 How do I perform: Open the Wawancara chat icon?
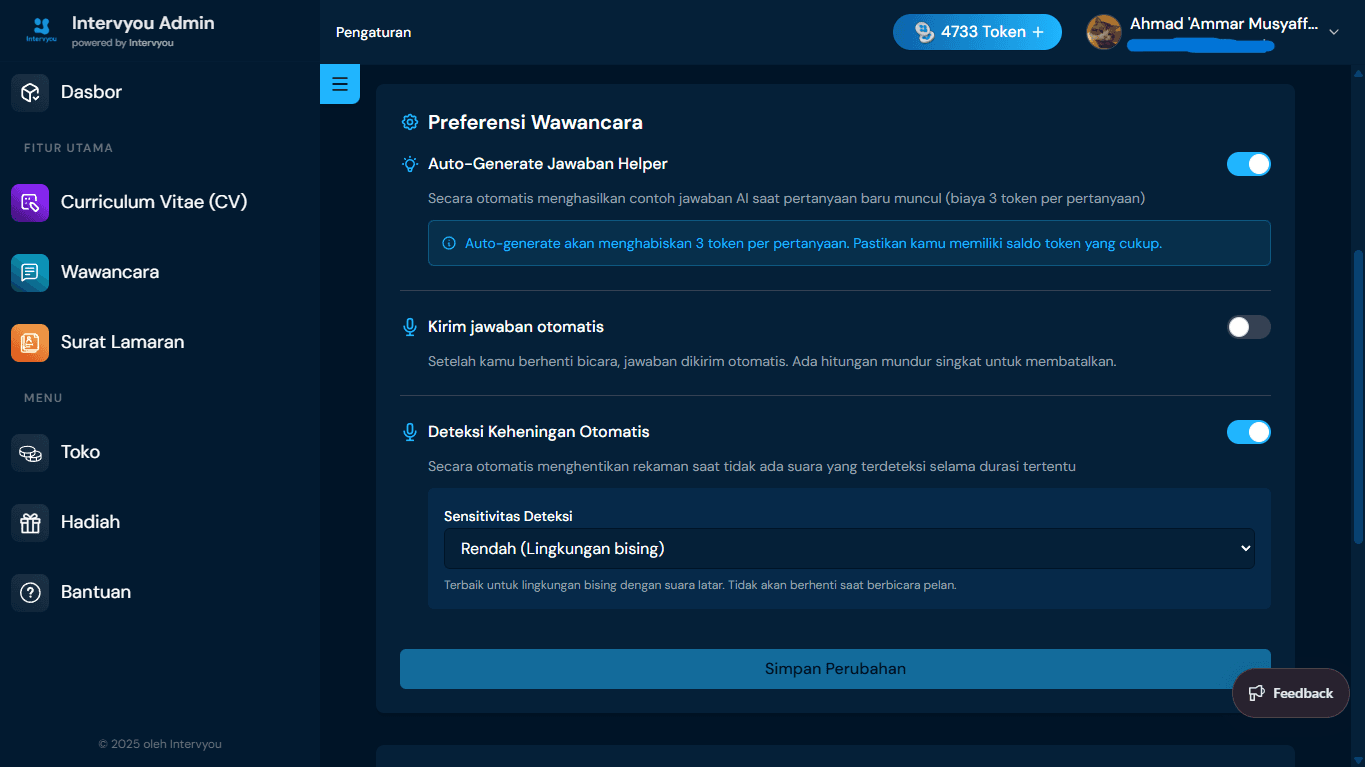click(x=30, y=272)
